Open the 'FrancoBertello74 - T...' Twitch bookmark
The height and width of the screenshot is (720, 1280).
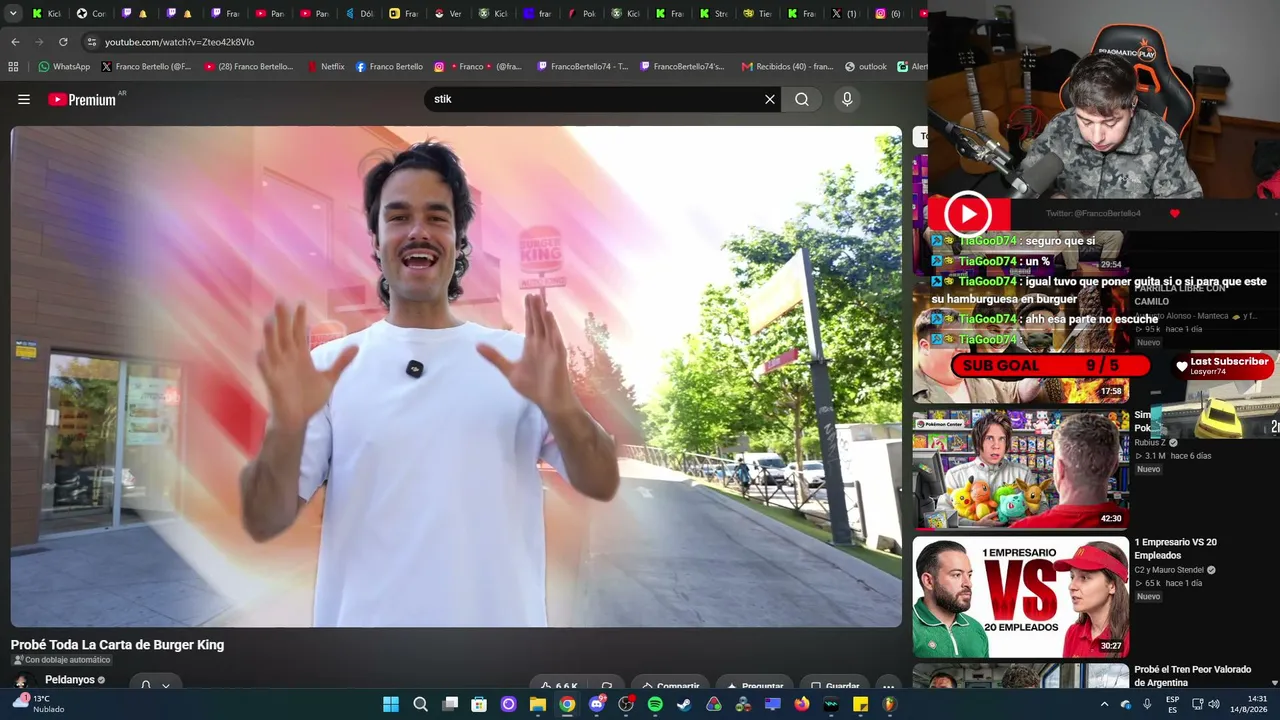[x=583, y=67]
